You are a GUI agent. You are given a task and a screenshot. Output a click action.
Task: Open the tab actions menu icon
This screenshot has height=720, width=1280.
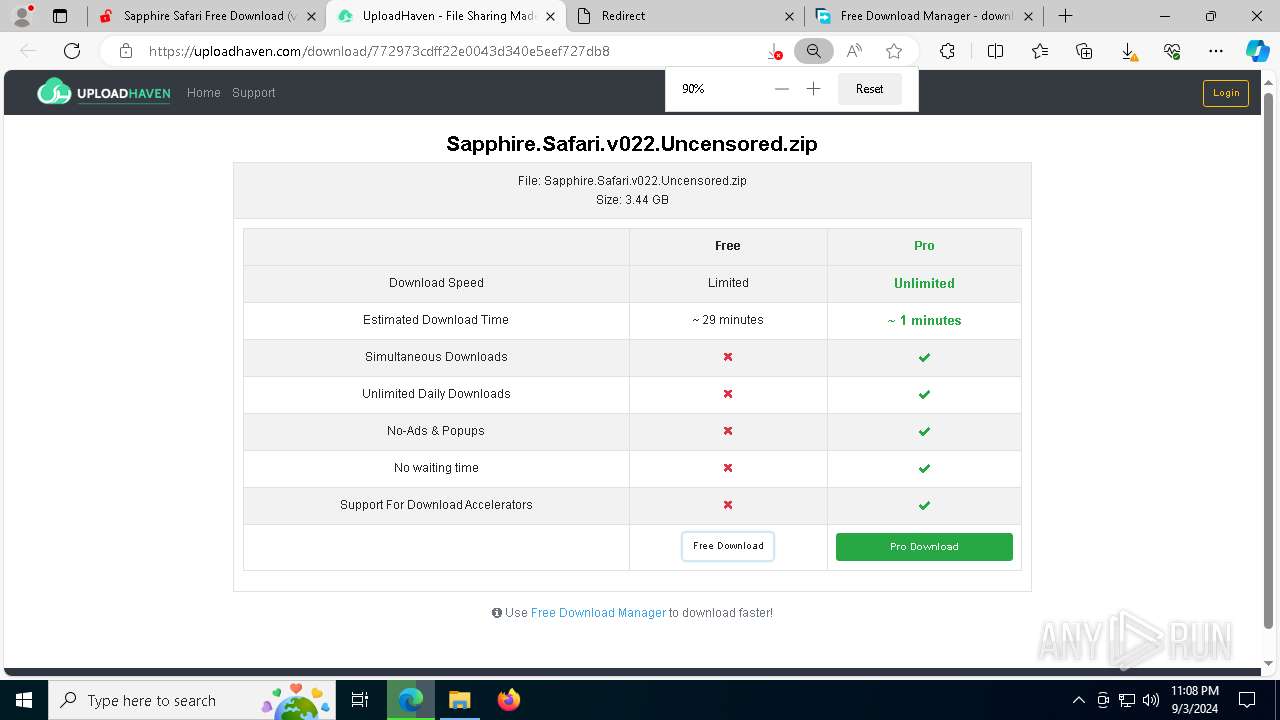60,16
